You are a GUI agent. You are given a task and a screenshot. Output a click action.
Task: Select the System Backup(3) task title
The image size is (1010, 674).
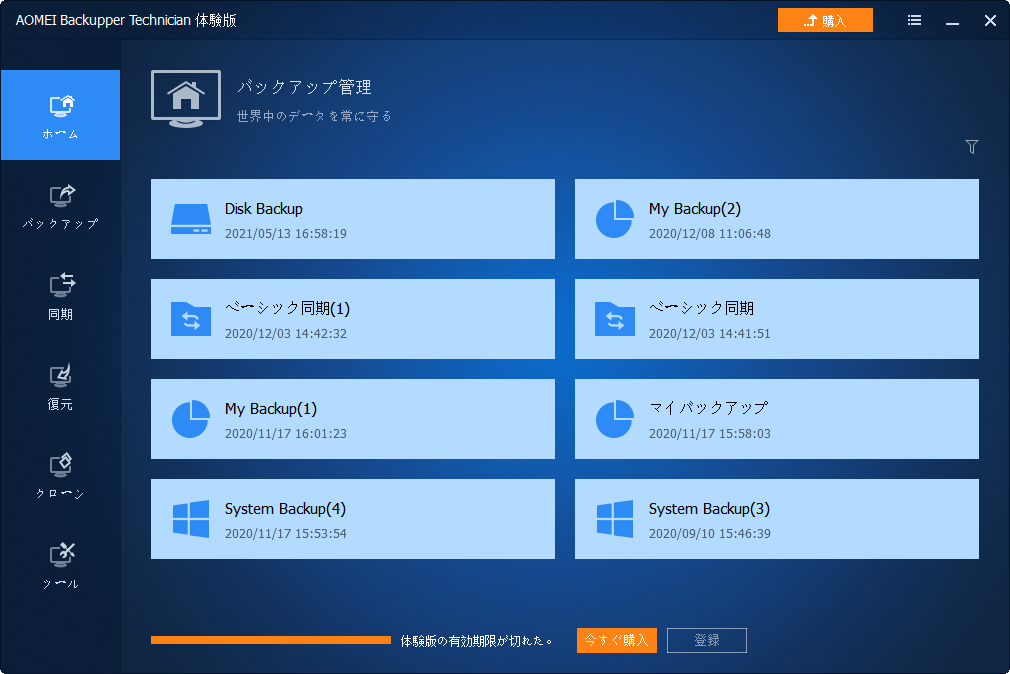point(709,508)
